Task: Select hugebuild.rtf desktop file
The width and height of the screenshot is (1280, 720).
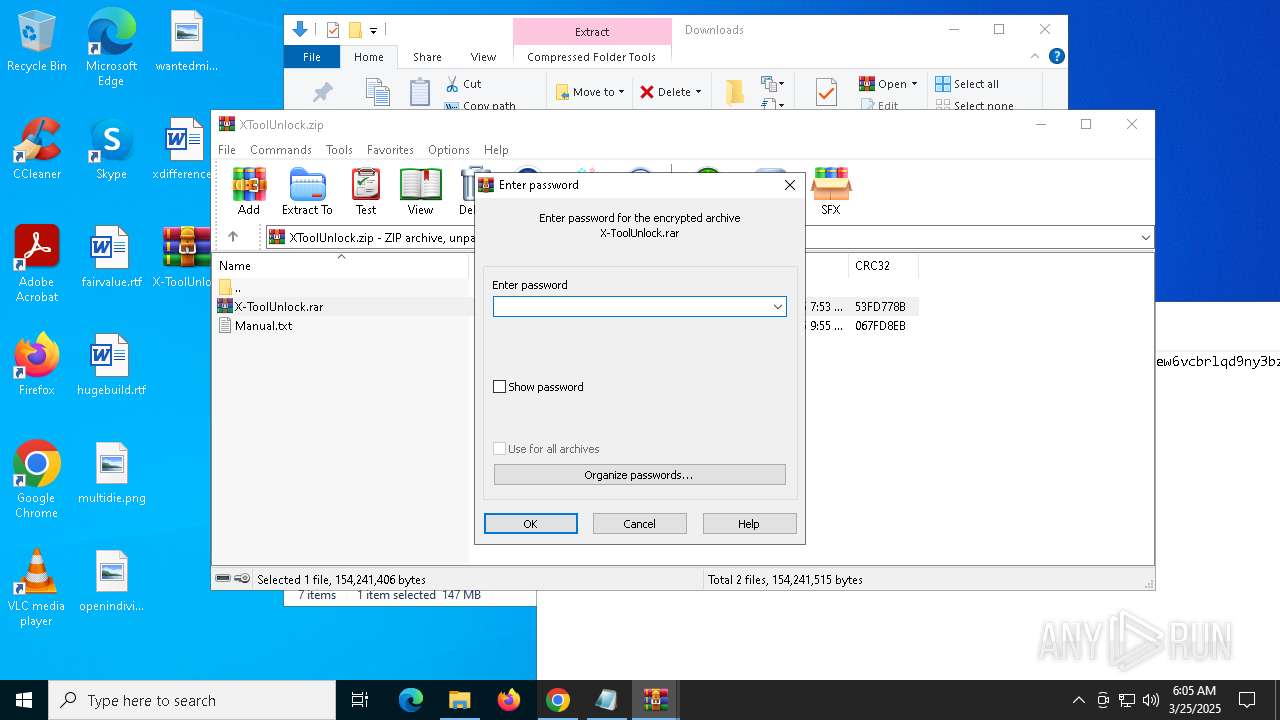Action: click(111, 364)
